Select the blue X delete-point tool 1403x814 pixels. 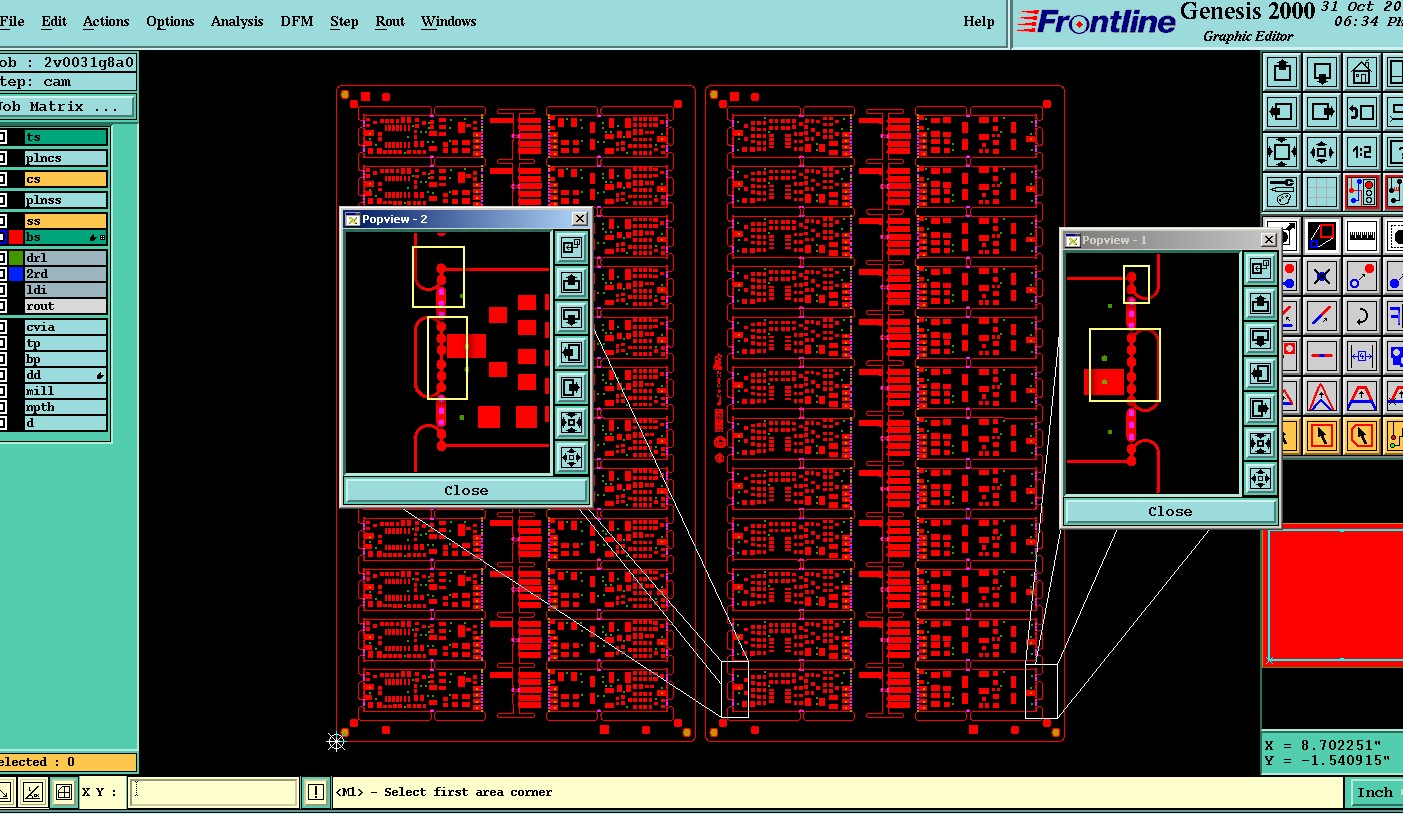point(1322,276)
